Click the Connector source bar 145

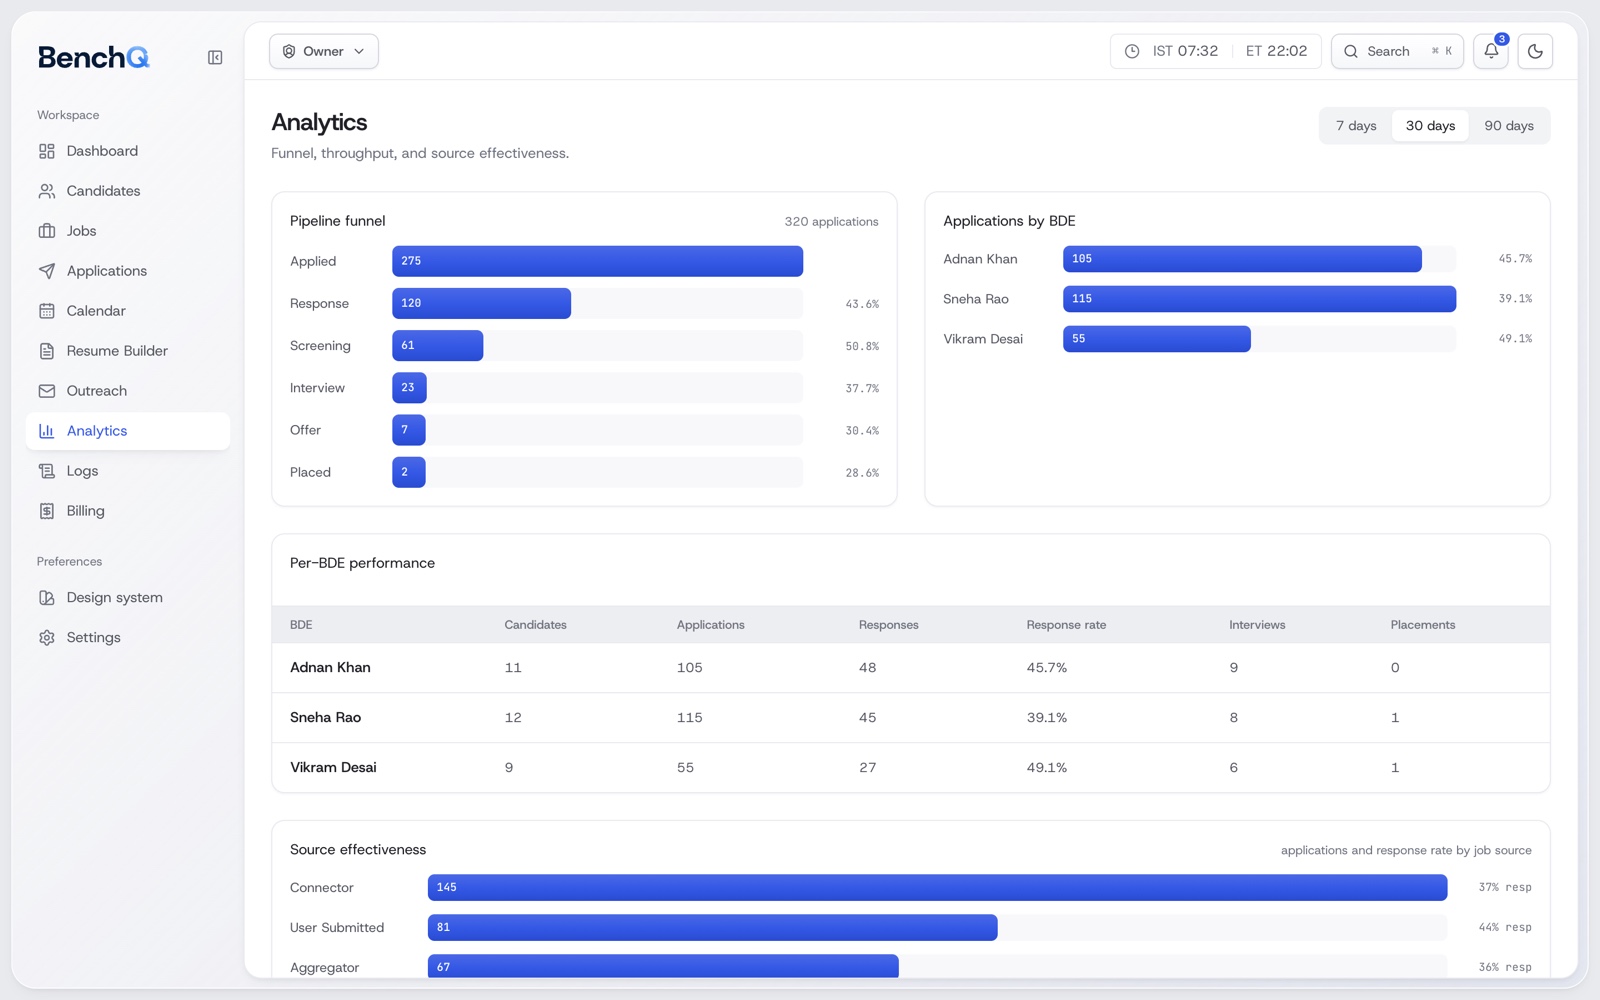(937, 888)
